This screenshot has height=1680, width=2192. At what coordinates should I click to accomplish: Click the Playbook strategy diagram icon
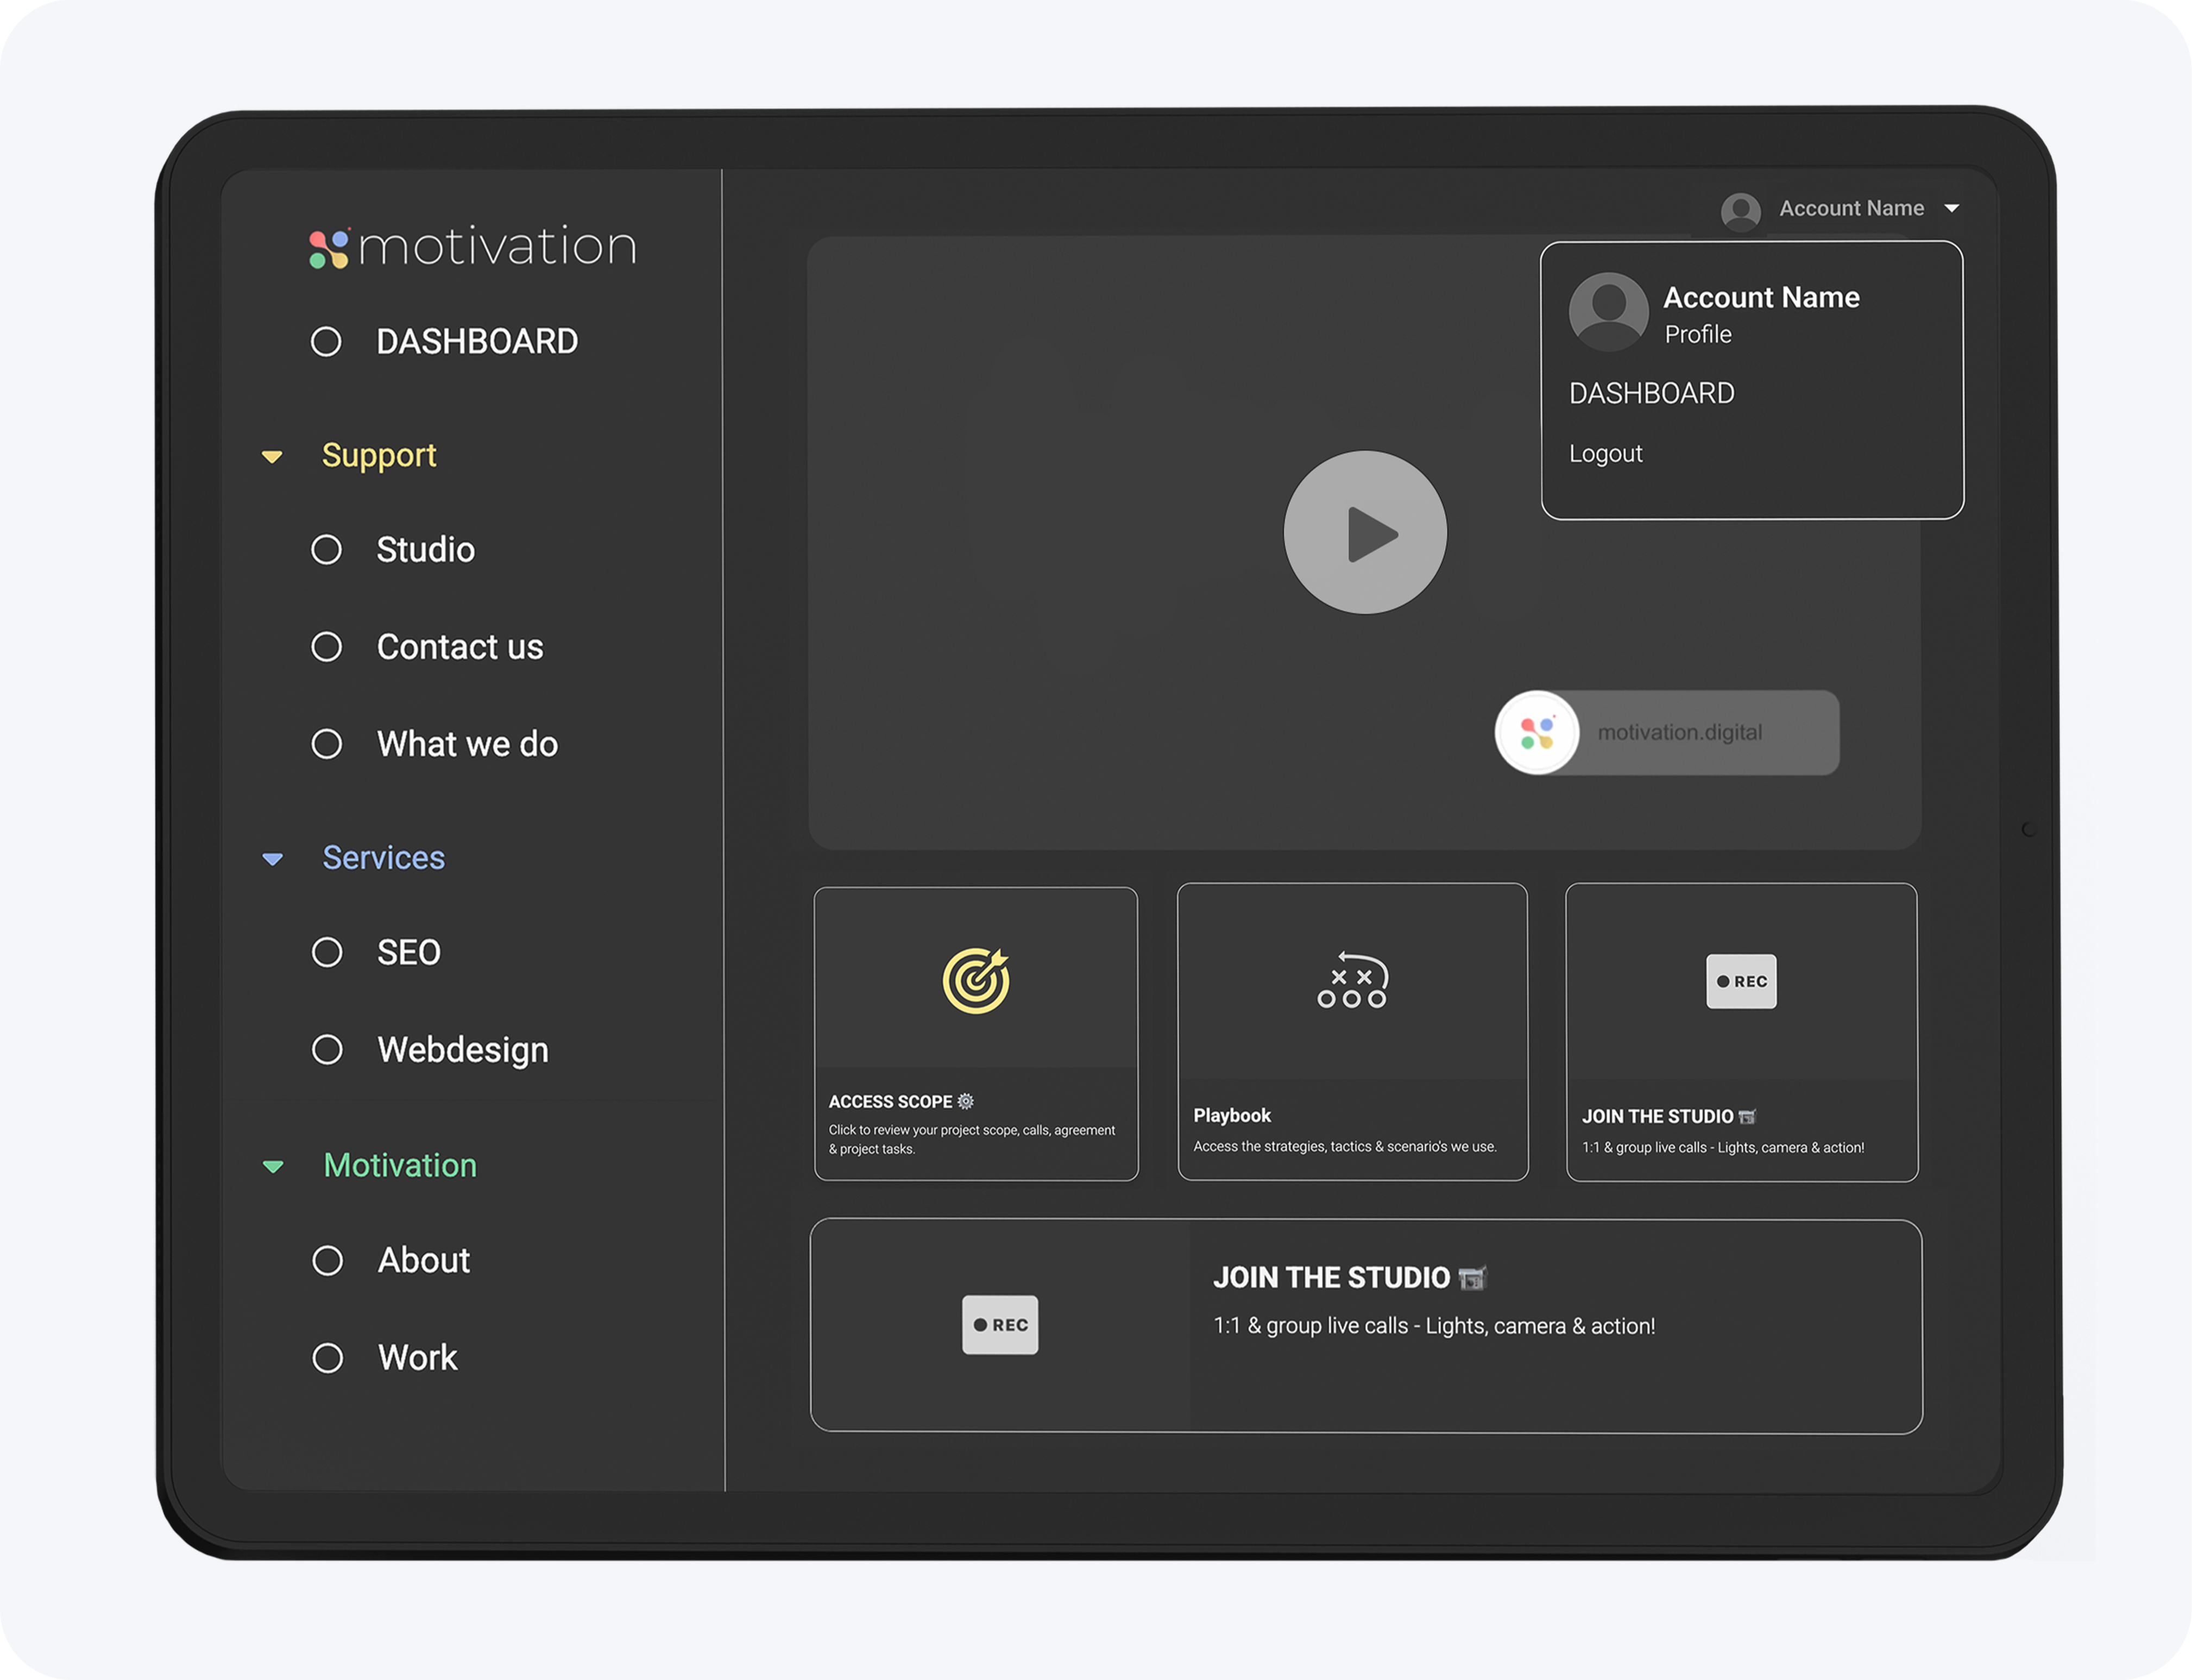coord(1352,980)
